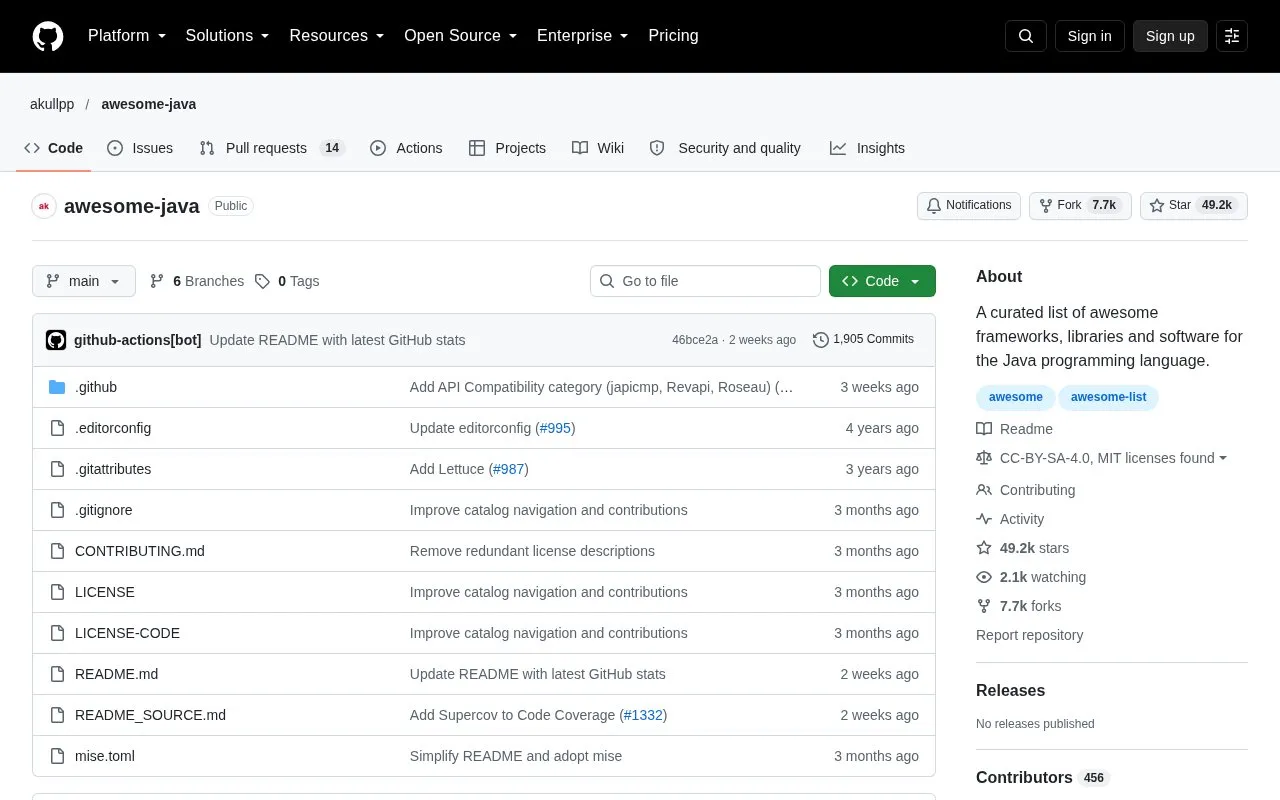Expand the Open Source menu
The width and height of the screenshot is (1280, 800).
click(x=461, y=36)
